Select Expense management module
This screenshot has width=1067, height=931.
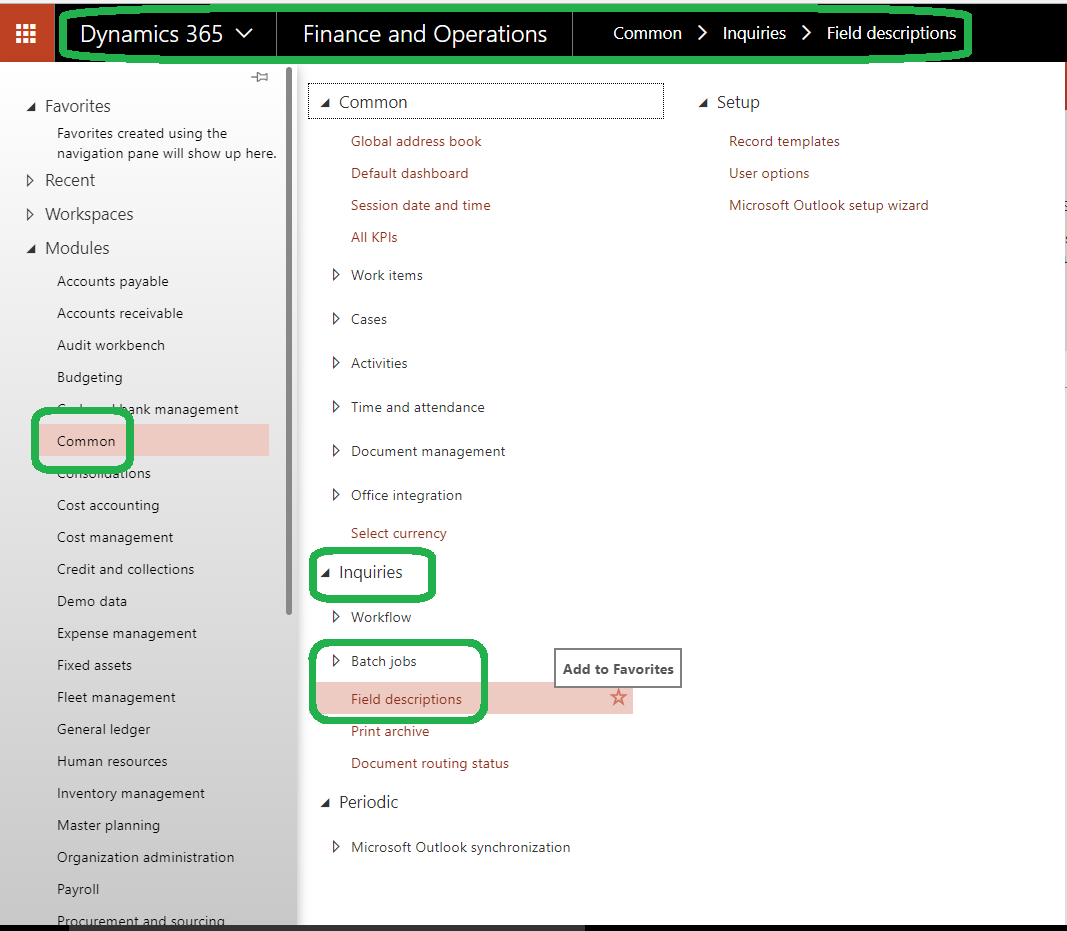[x=127, y=634]
